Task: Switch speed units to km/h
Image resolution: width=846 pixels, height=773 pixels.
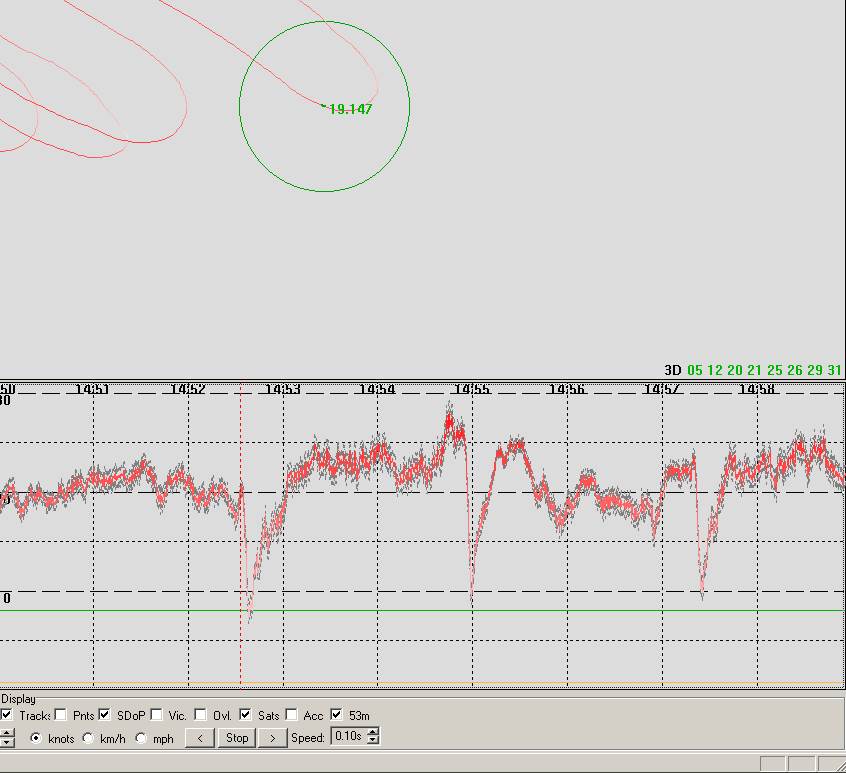Action: [x=89, y=739]
